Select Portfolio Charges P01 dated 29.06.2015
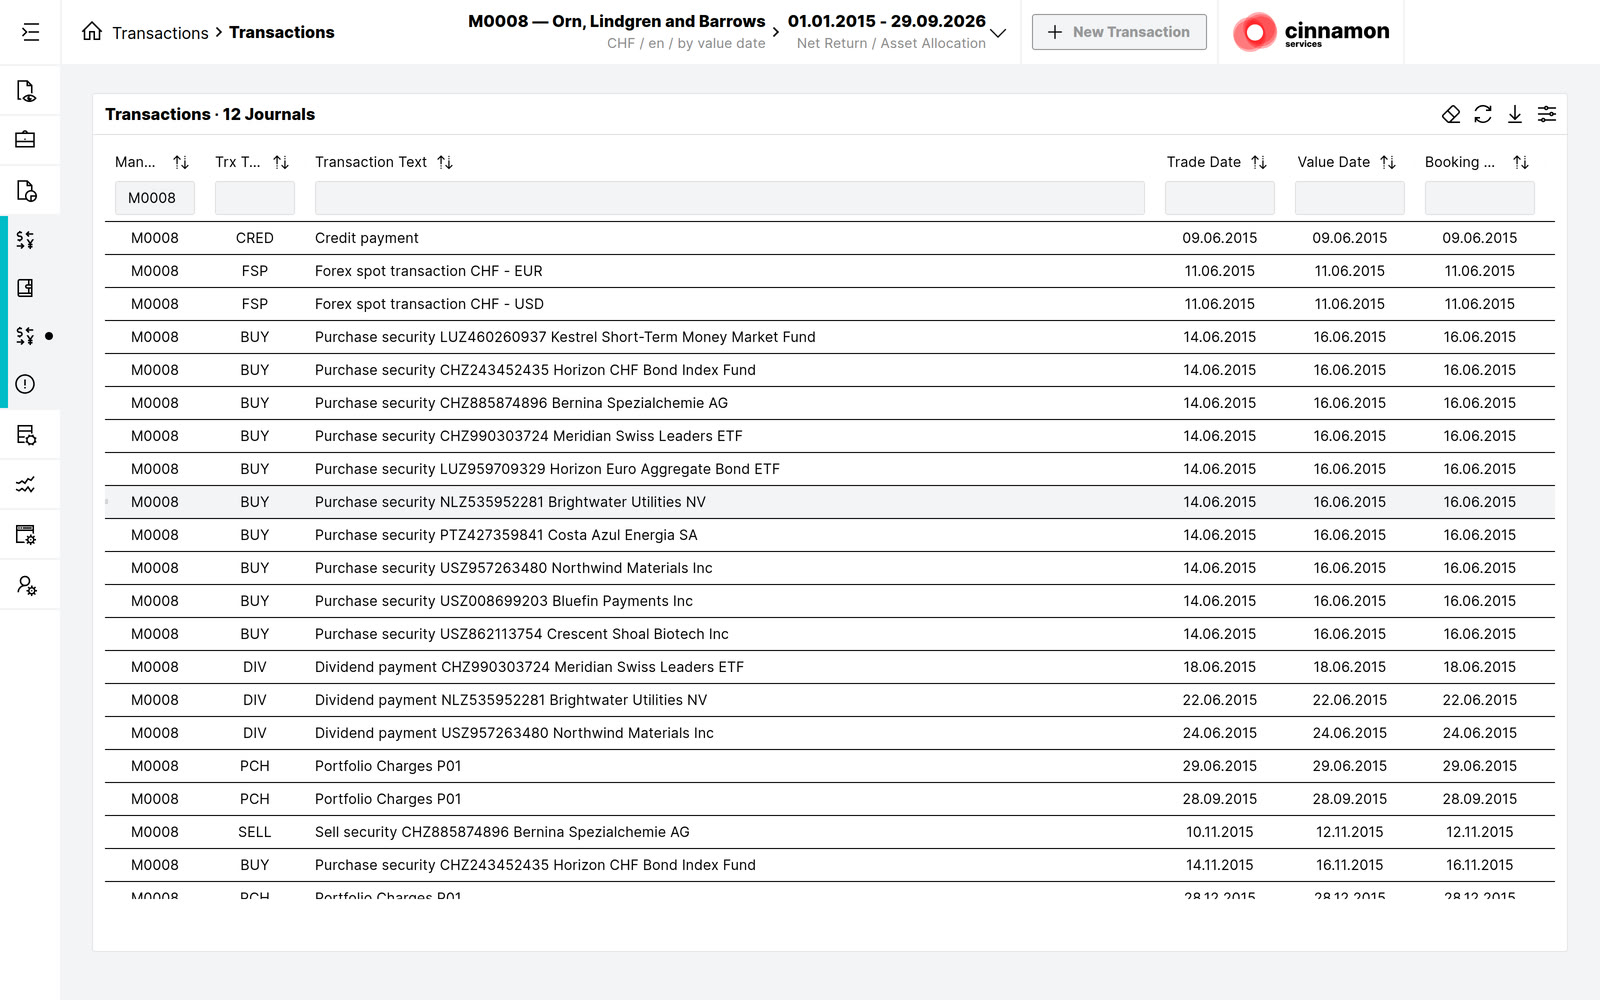 tap(830, 766)
